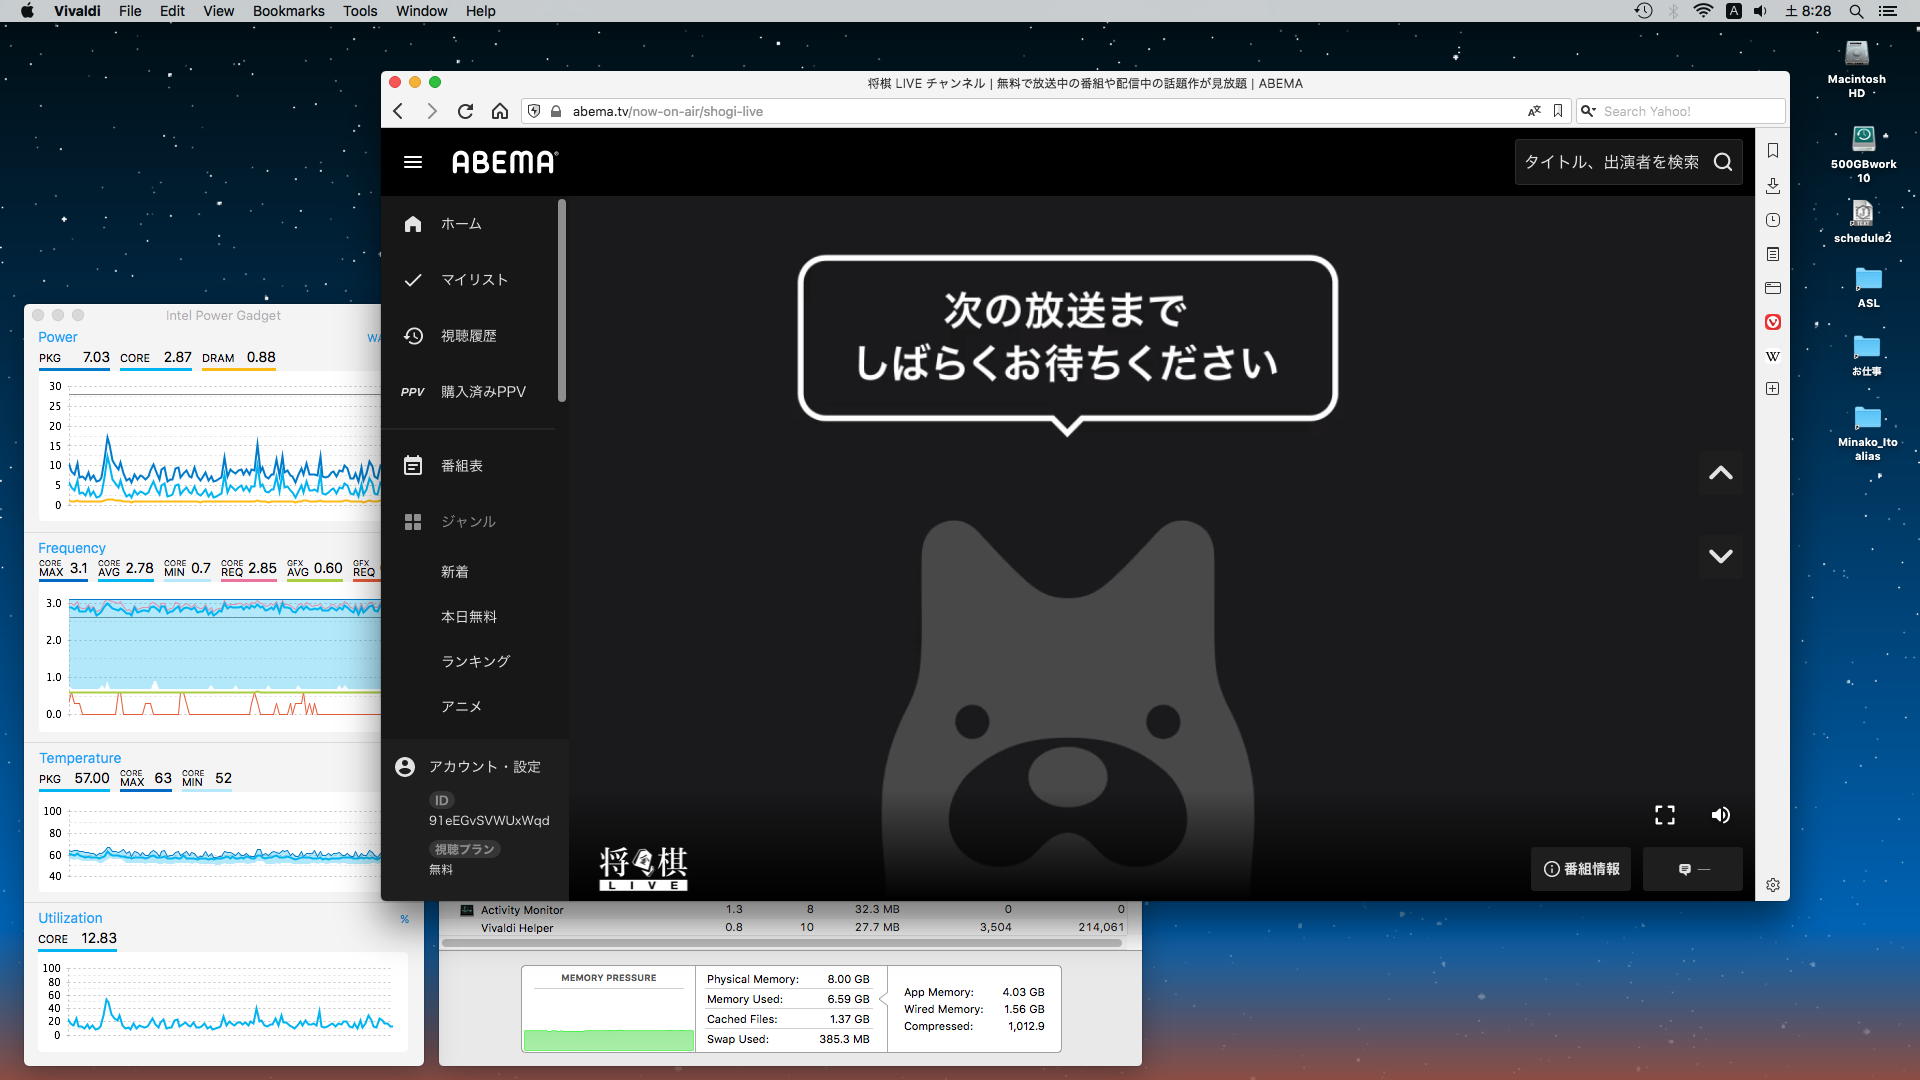
Task: Open the Vivaldi settings gear icon
Action: (1772, 885)
